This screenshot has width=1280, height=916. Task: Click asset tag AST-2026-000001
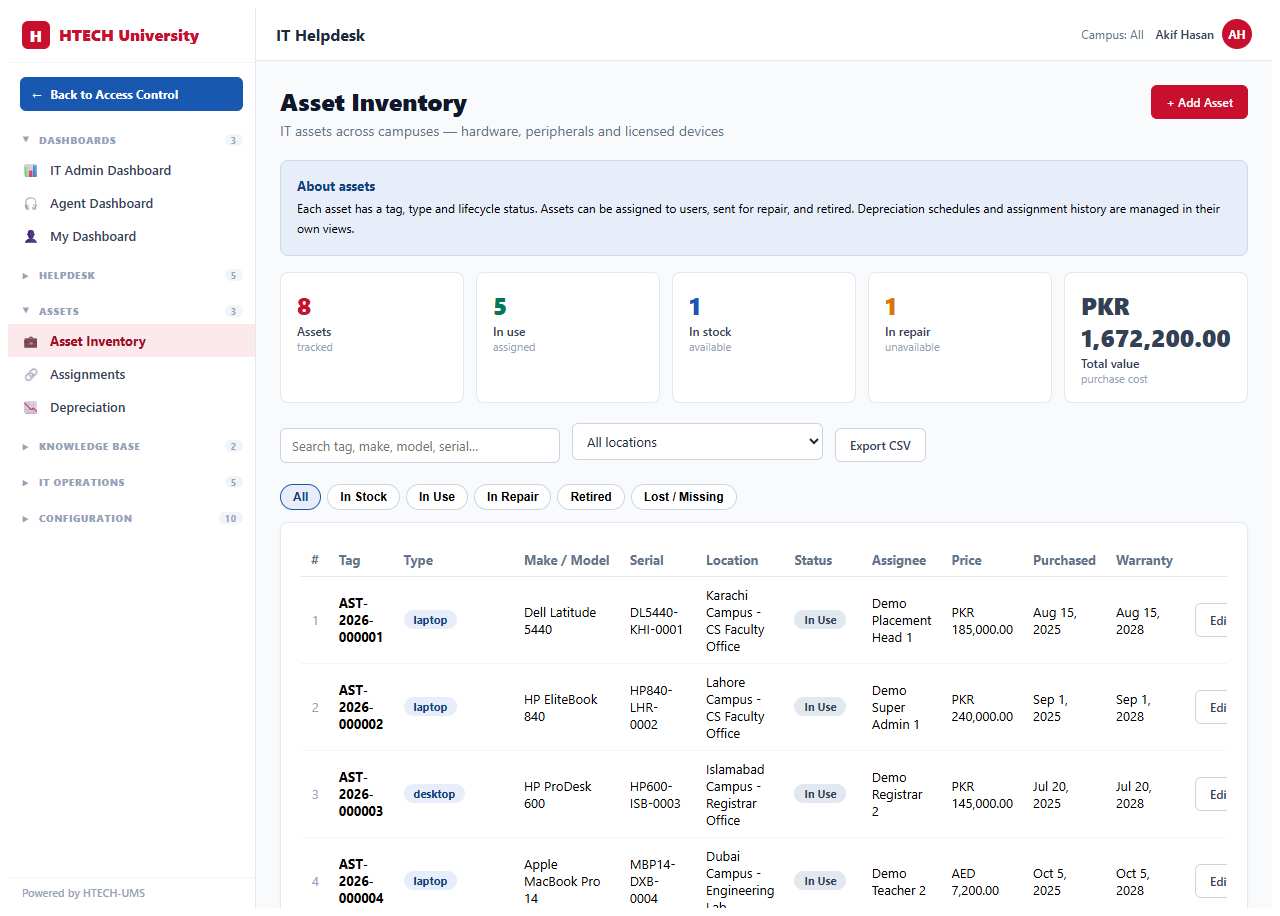[x=361, y=620]
